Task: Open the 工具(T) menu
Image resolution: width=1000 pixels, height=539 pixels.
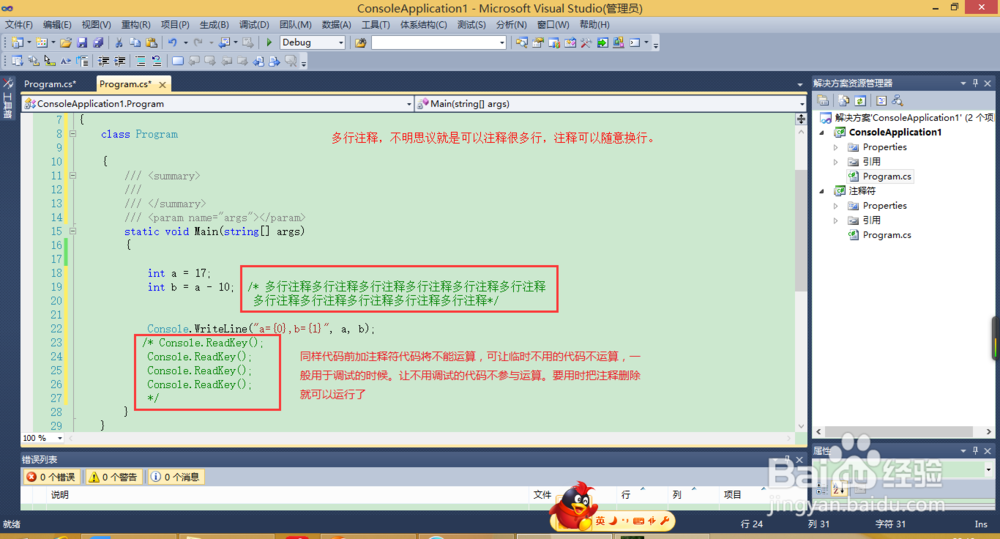Action: pos(376,24)
